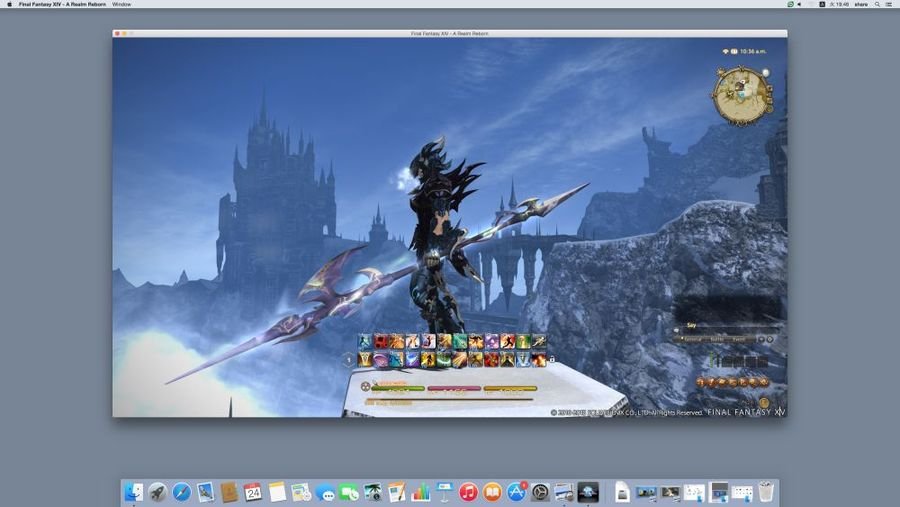Screen dimensions: 900x507
Task: Use the first action in the lower hotbar row
Action: click(x=366, y=360)
